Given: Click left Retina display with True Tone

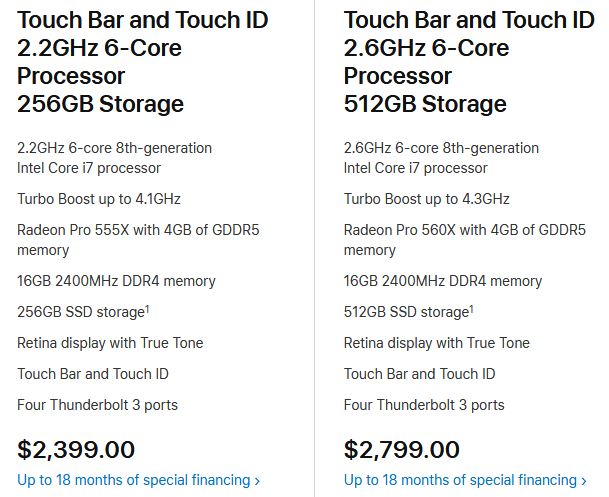Looking at the screenshot, I should tap(110, 343).
